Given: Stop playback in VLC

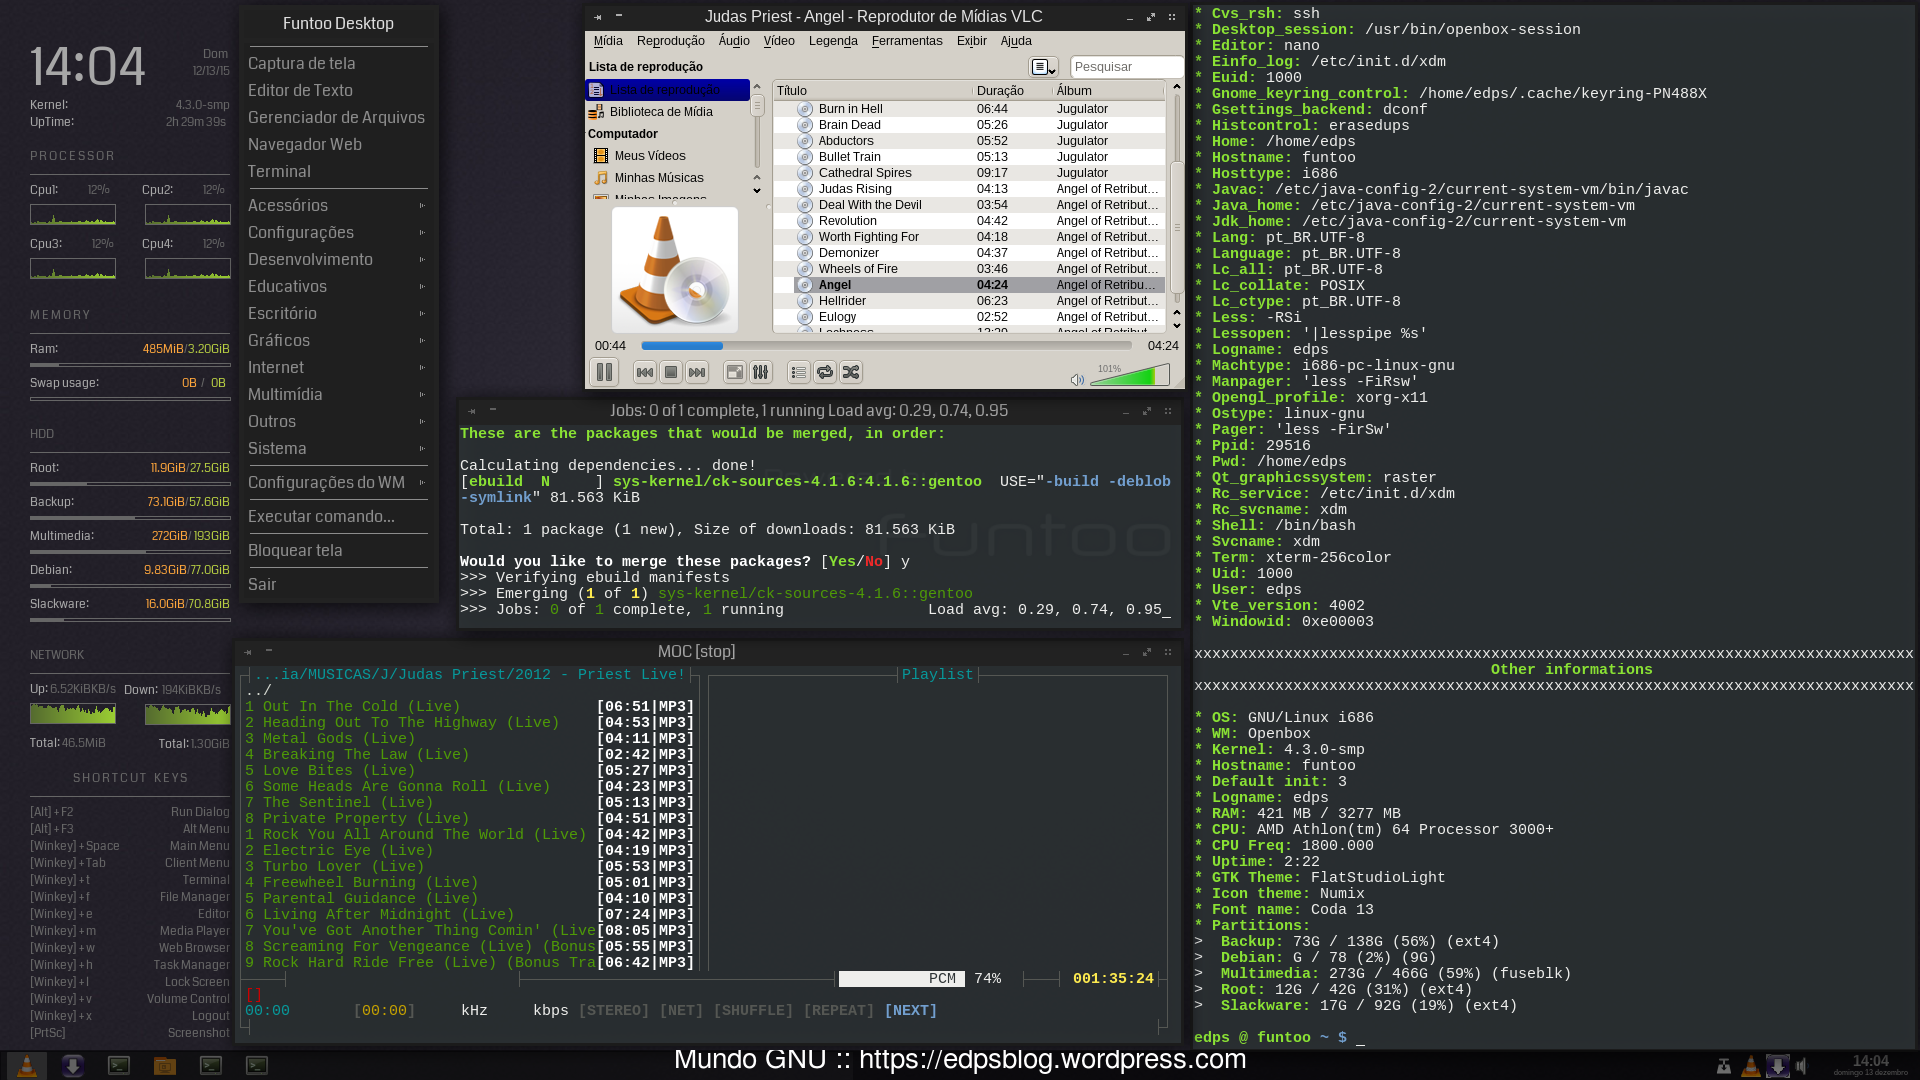Looking at the screenshot, I should coord(671,372).
